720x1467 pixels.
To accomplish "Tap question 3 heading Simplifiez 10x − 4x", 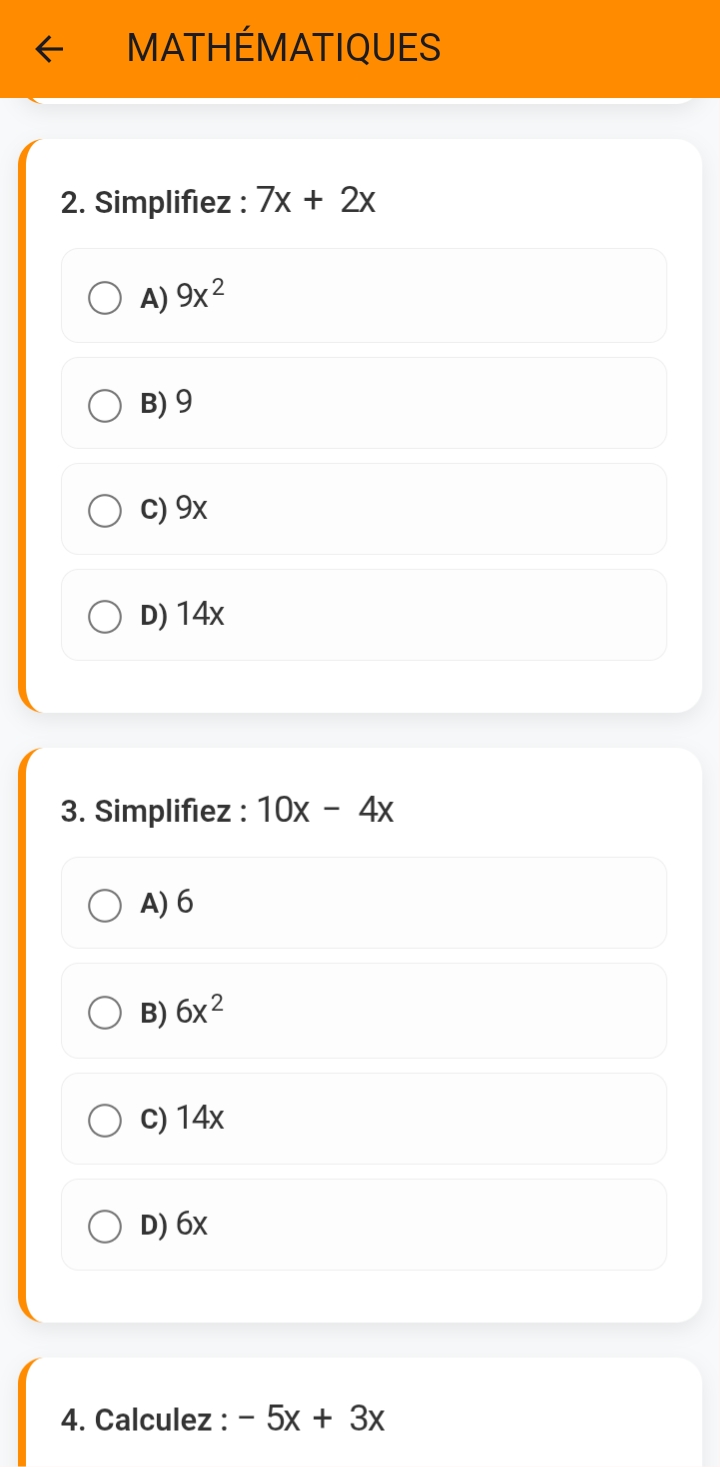I will (228, 810).
